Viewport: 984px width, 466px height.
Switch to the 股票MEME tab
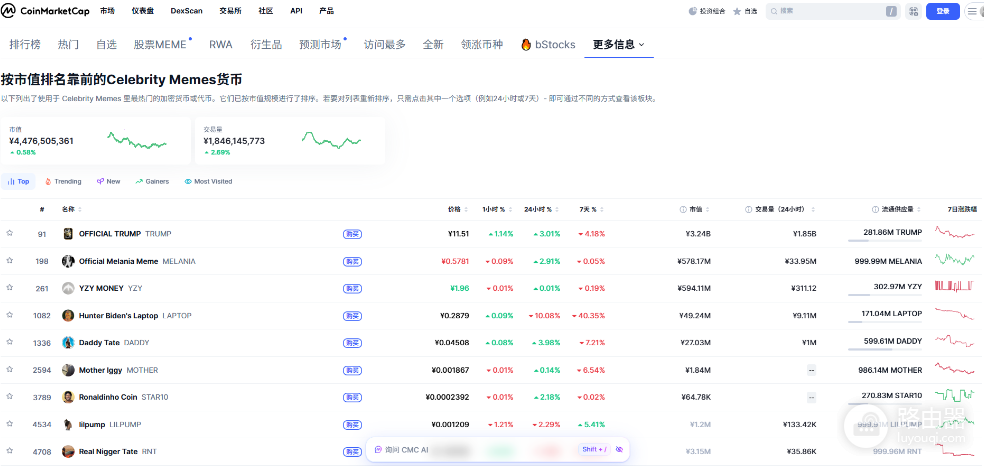tap(161, 45)
